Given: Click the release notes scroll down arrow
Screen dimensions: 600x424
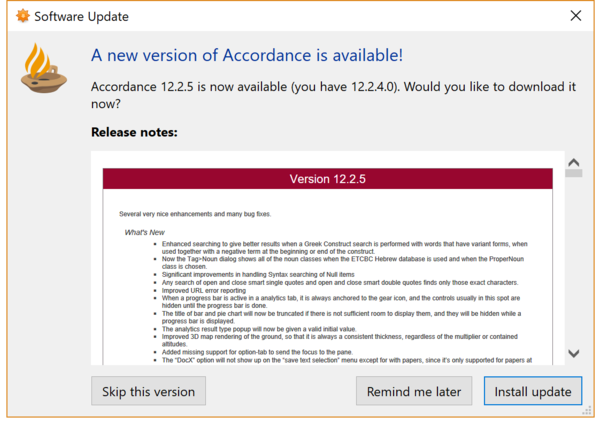Looking at the screenshot, I should coord(573,353).
